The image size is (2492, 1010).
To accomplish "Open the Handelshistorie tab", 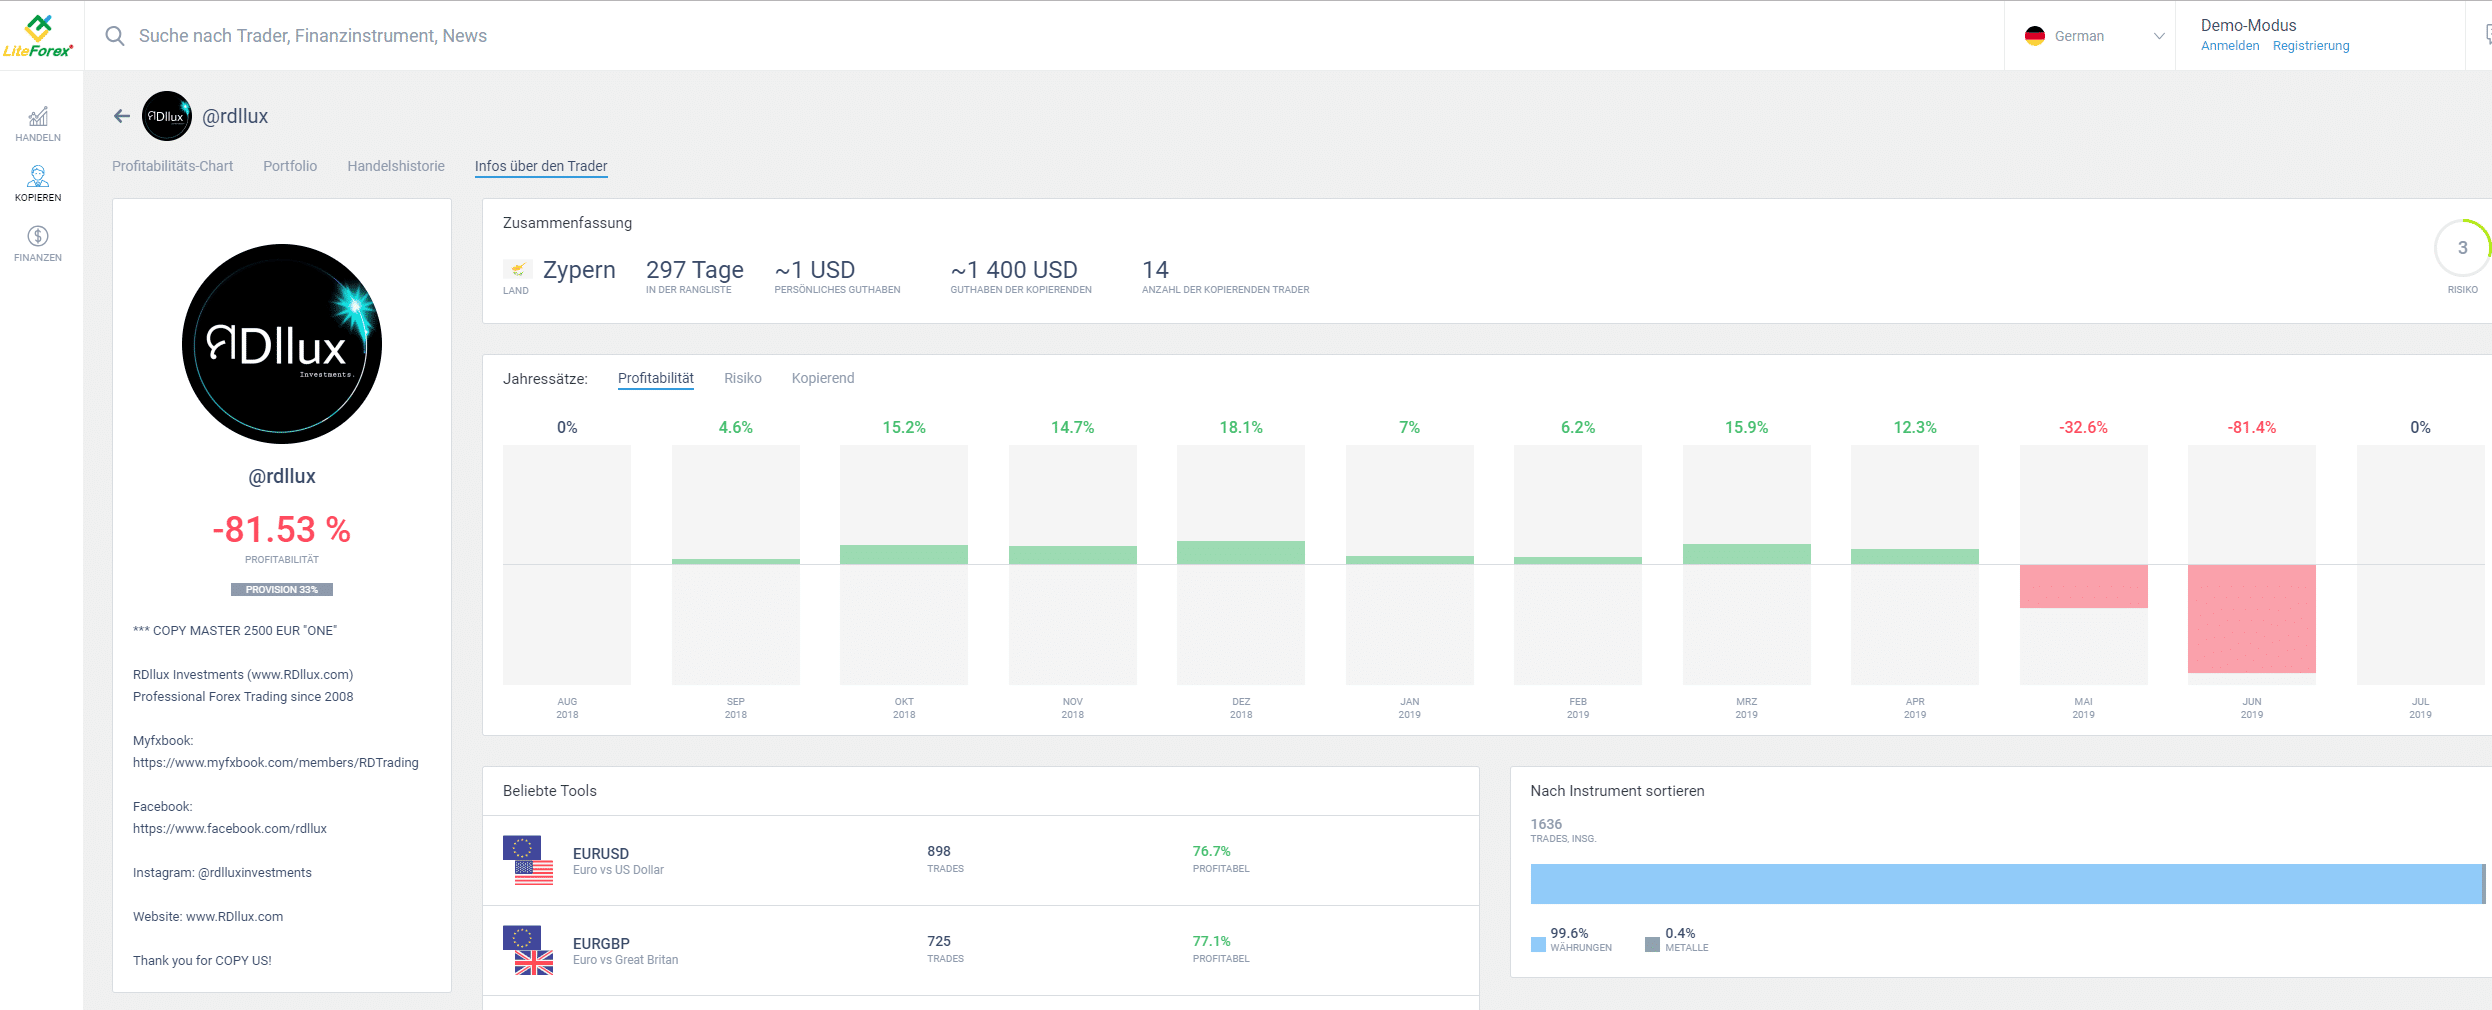I will click(x=396, y=166).
